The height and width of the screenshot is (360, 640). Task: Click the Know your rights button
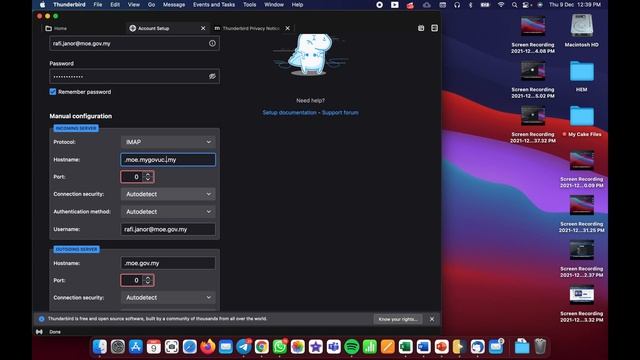tap(398, 319)
